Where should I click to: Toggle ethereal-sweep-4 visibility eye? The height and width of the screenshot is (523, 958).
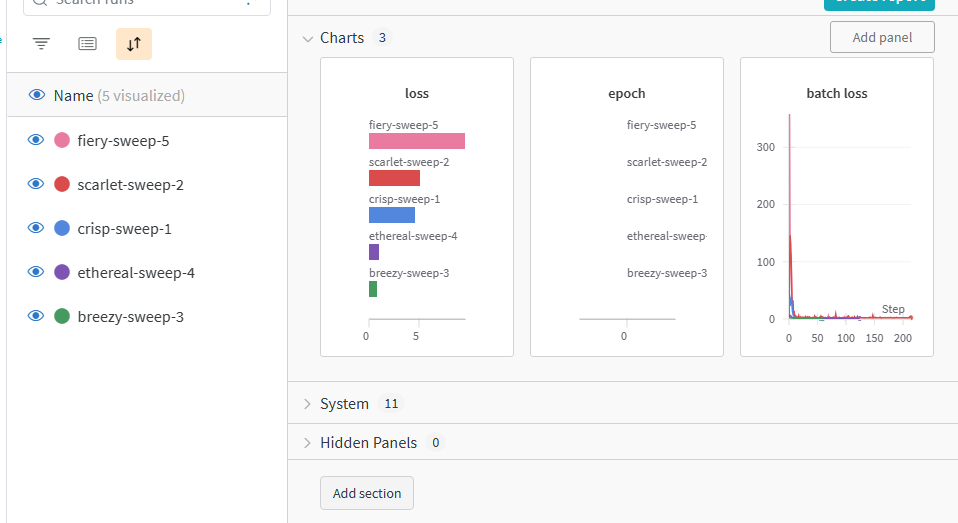coord(36,273)
